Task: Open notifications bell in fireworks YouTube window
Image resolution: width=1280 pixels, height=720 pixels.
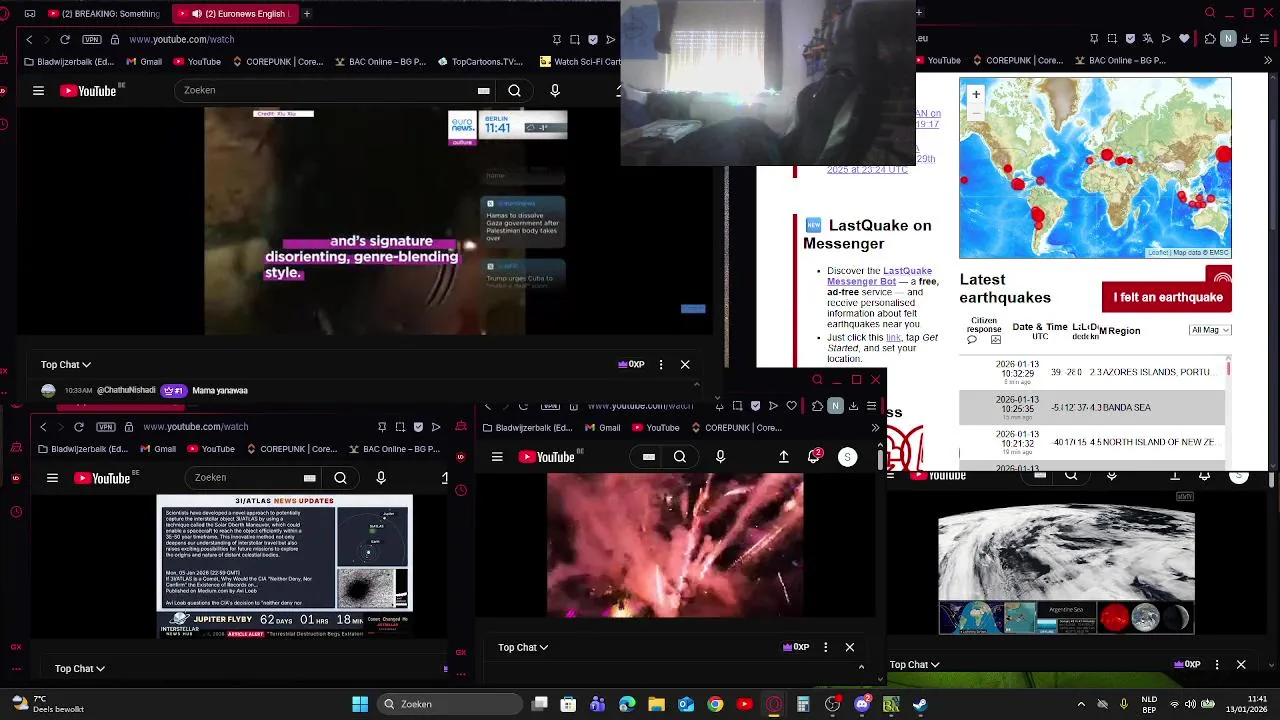Action: (x=814, y=457)
